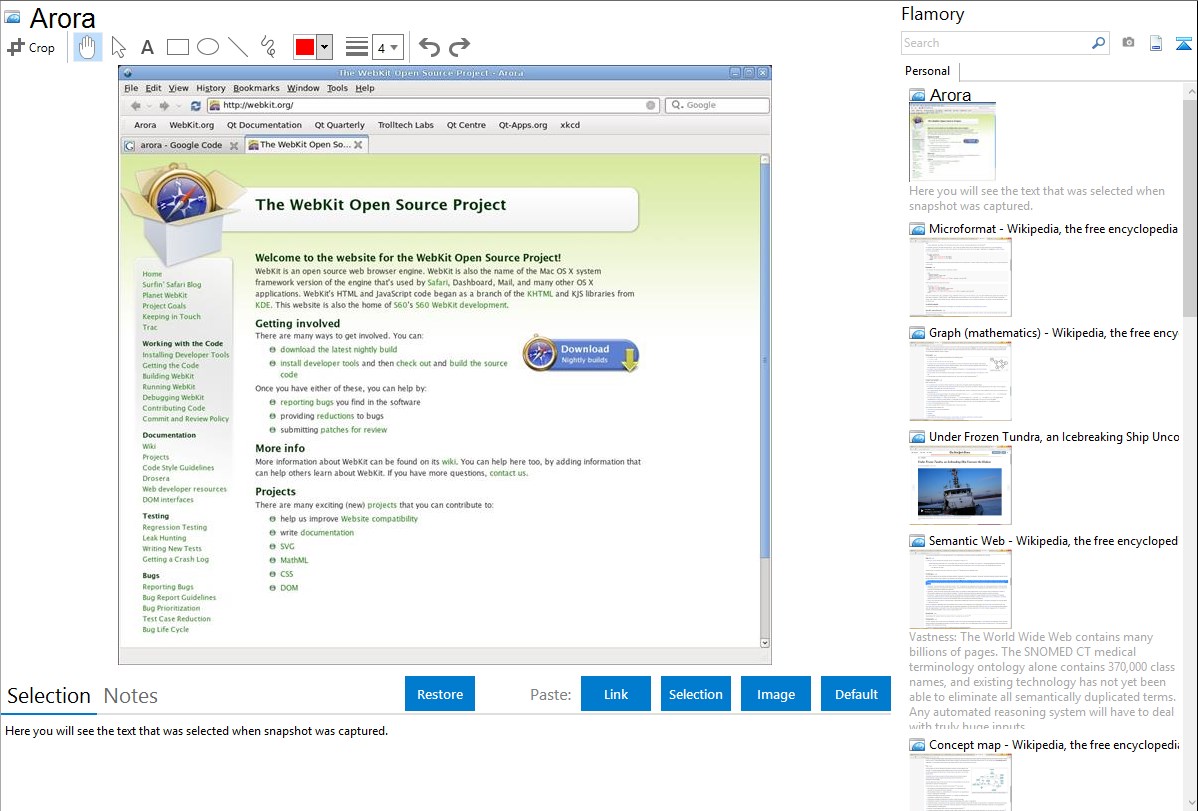The image size is (1198, 811).
Task: Click the xkcd bookmark
Action: [x=570, y=125]
